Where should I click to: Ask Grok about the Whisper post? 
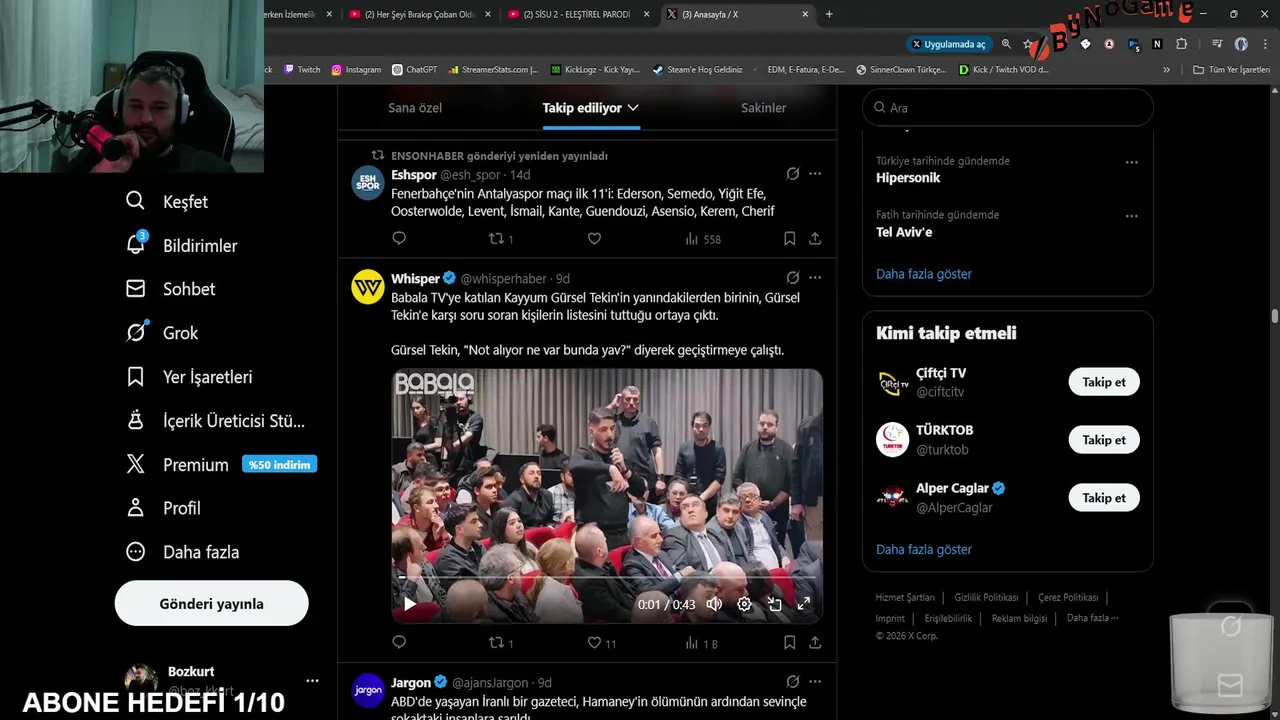tap(793, 278)
